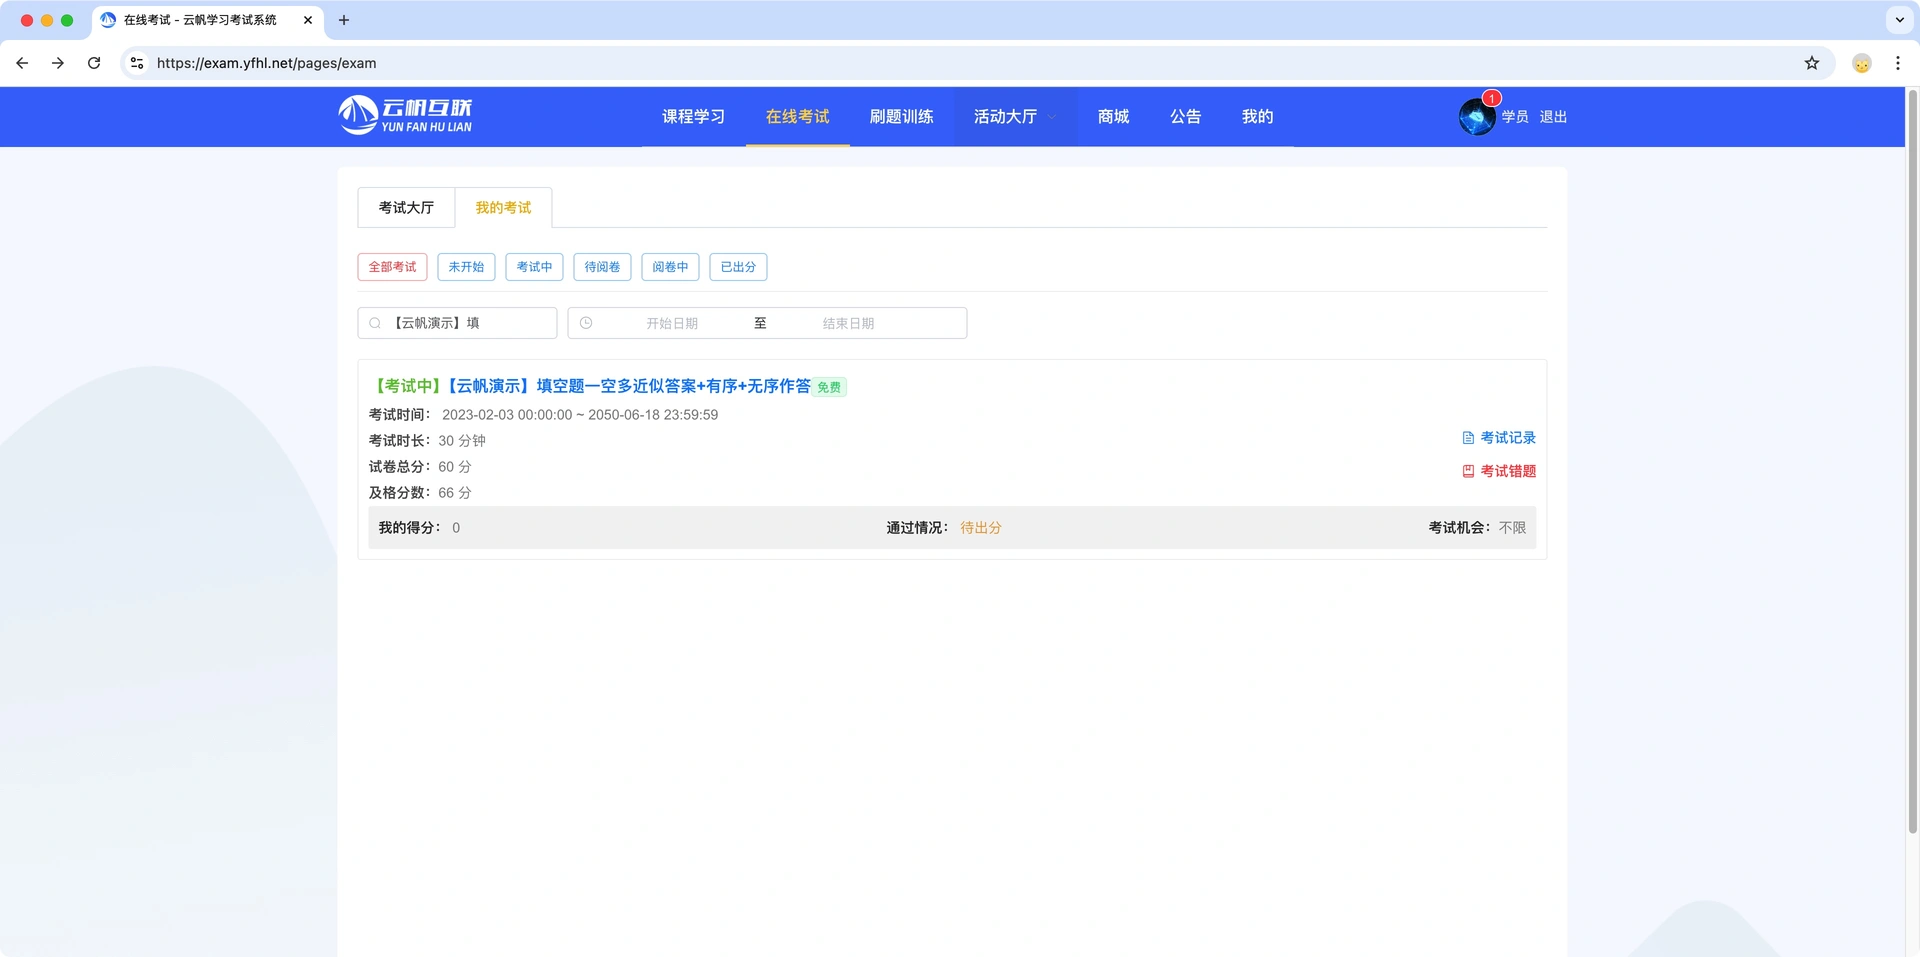Click the 学员 username link
1920x957 pixels.
(x=1515, y=117)
